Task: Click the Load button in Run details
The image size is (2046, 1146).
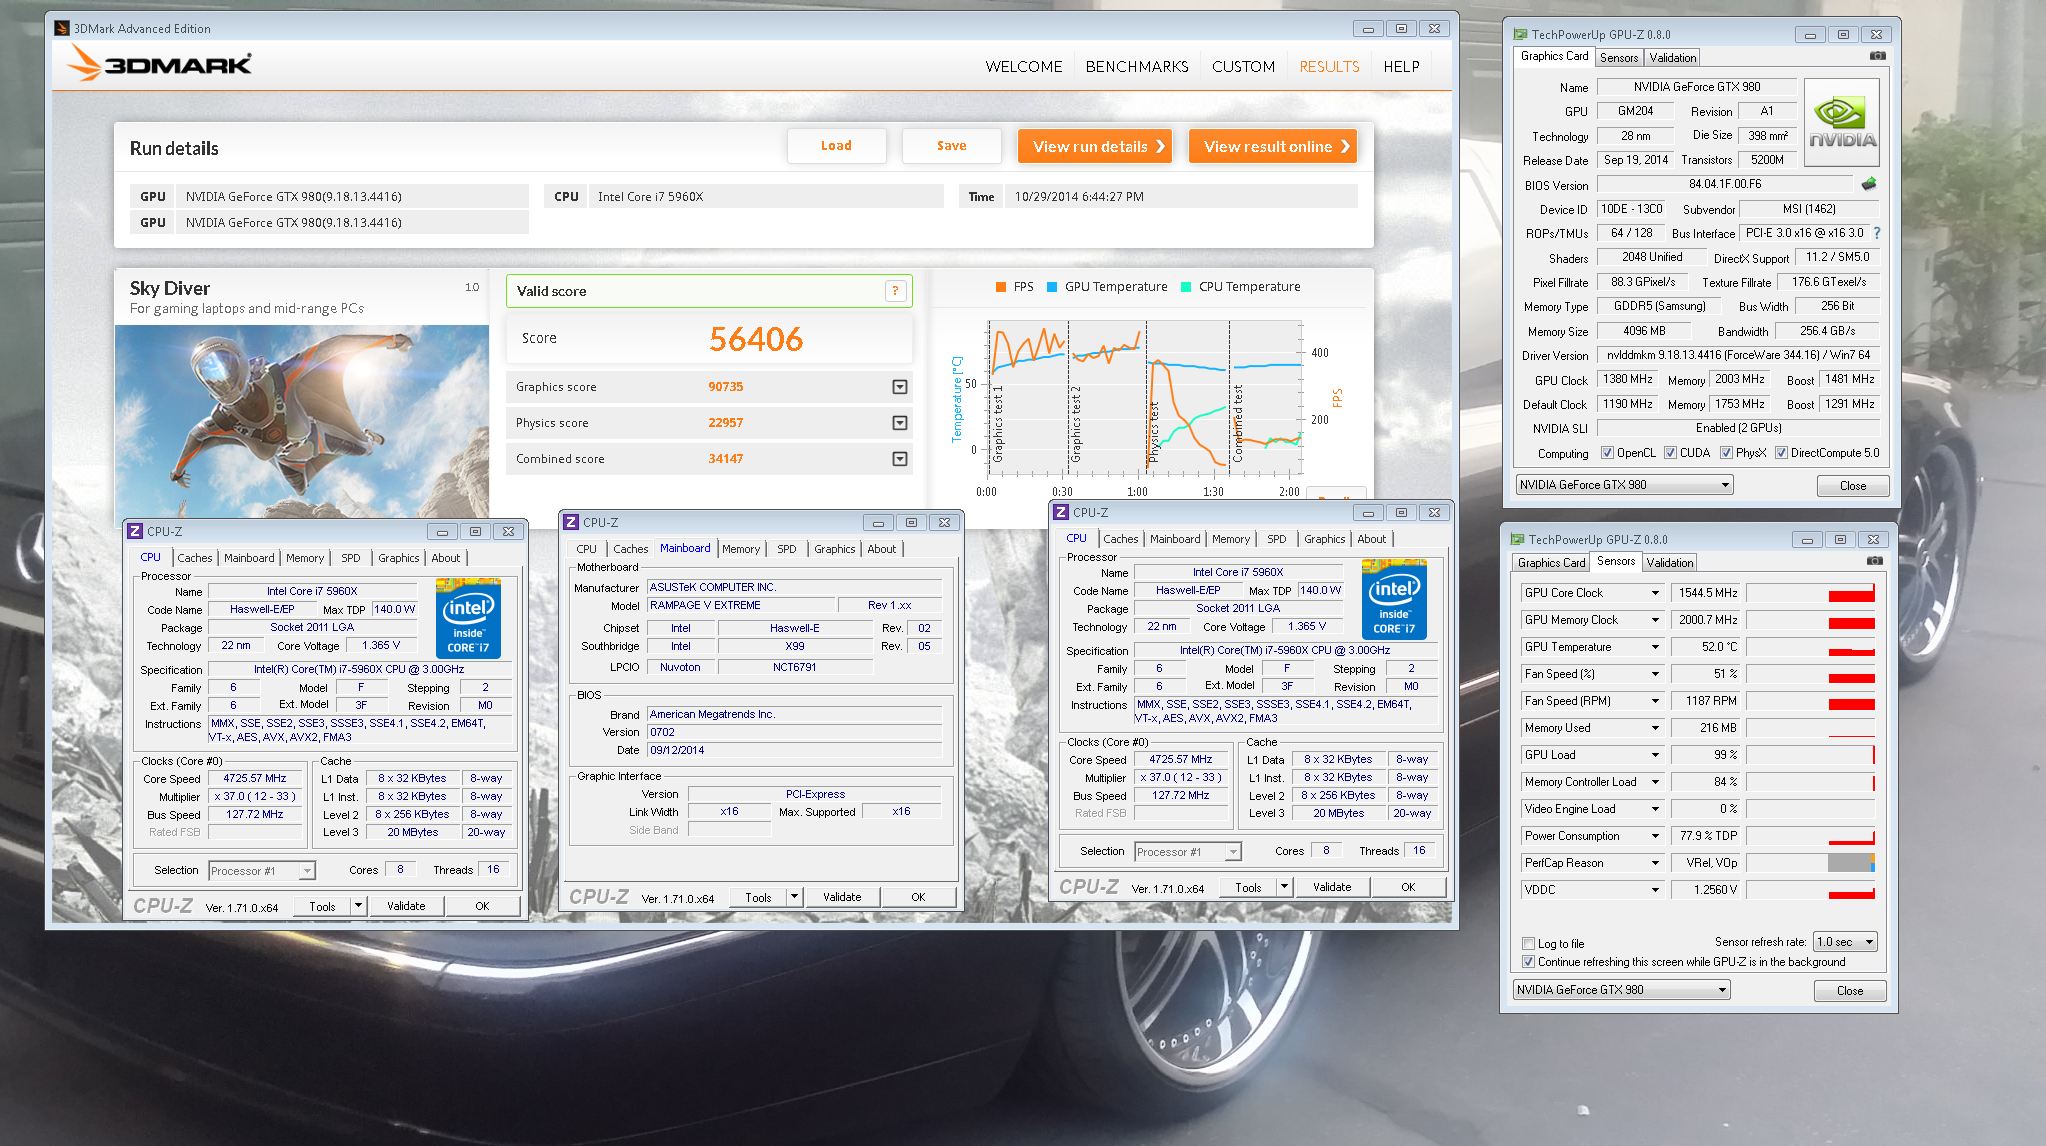Action: [x=836, y=146]
